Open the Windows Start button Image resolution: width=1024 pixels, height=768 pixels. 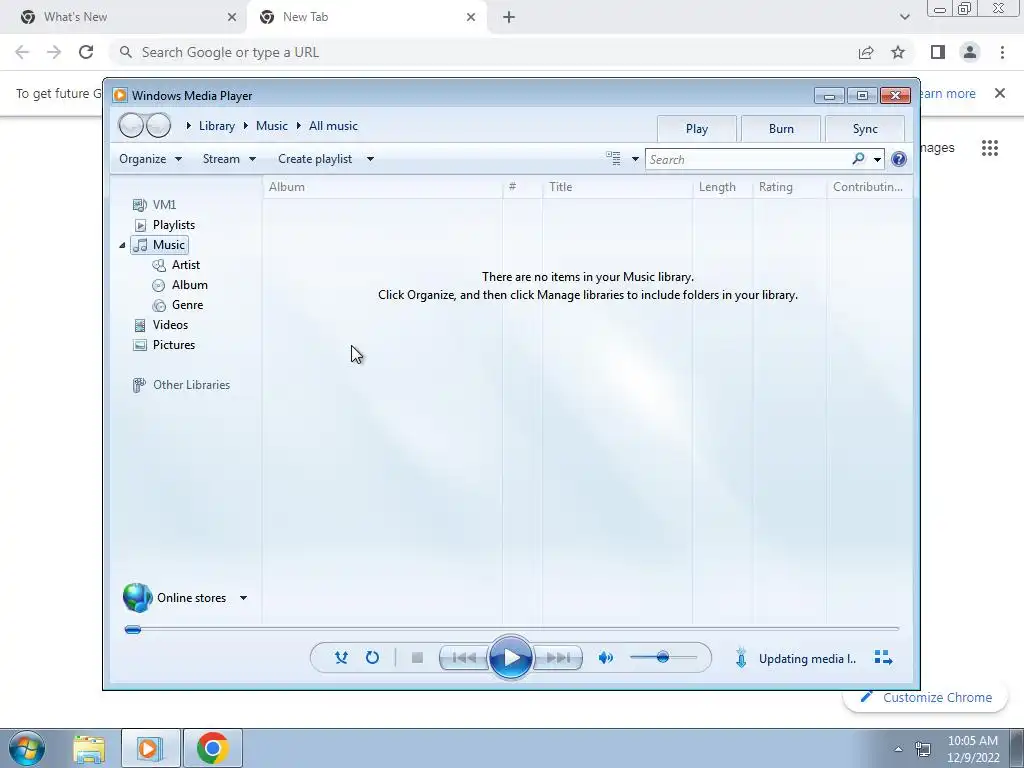tap(27, 748)
